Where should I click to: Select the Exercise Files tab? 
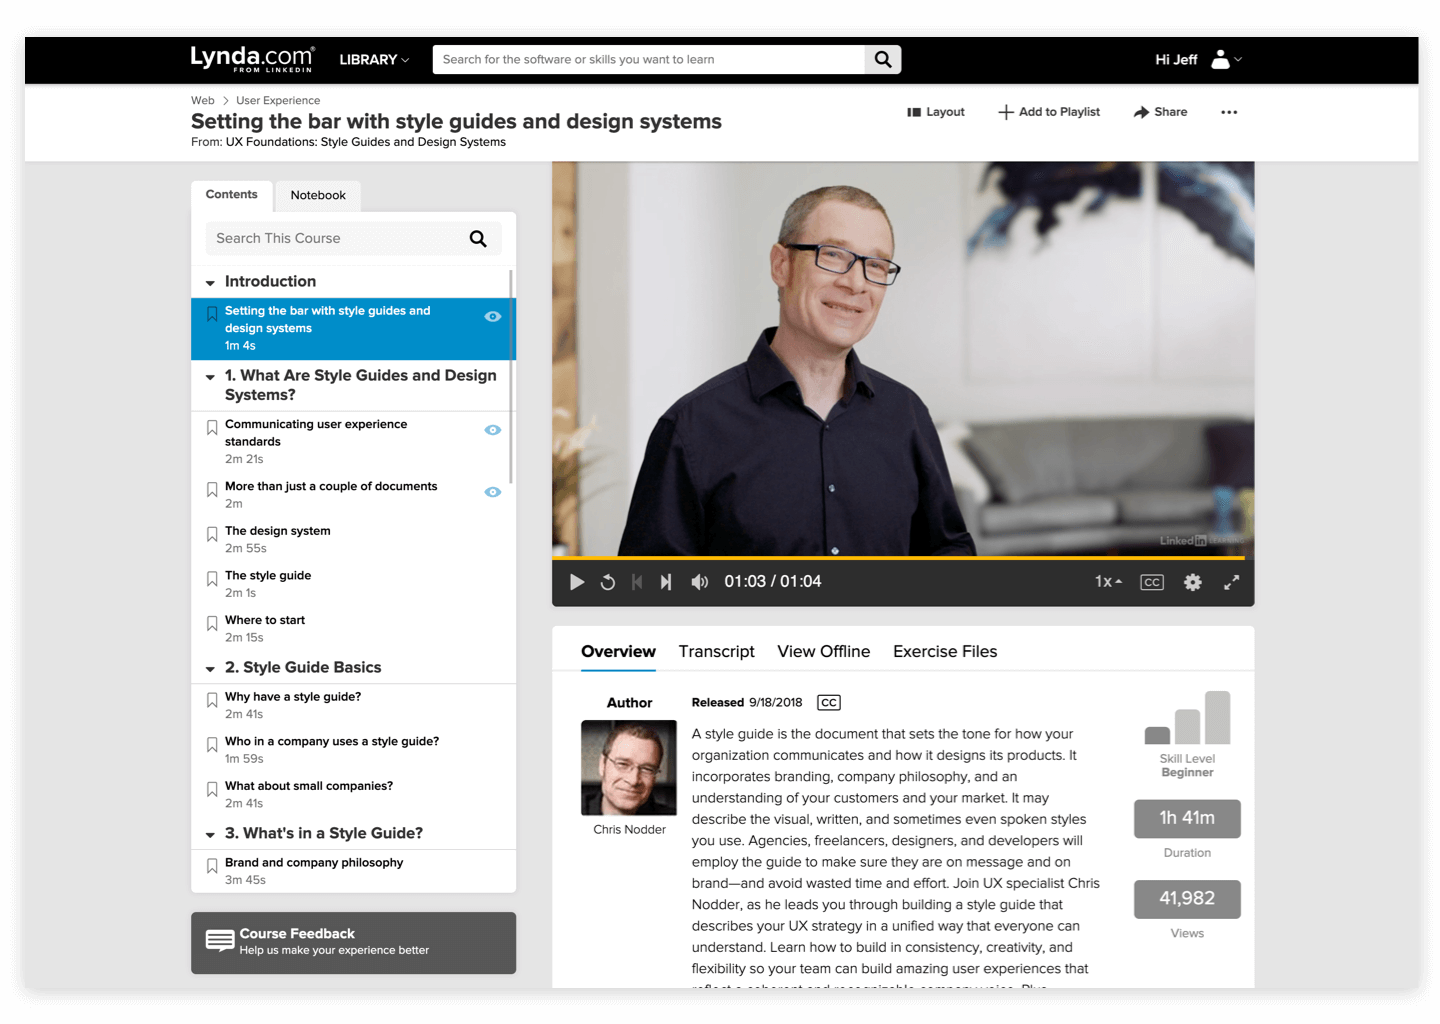click(945, 652)
